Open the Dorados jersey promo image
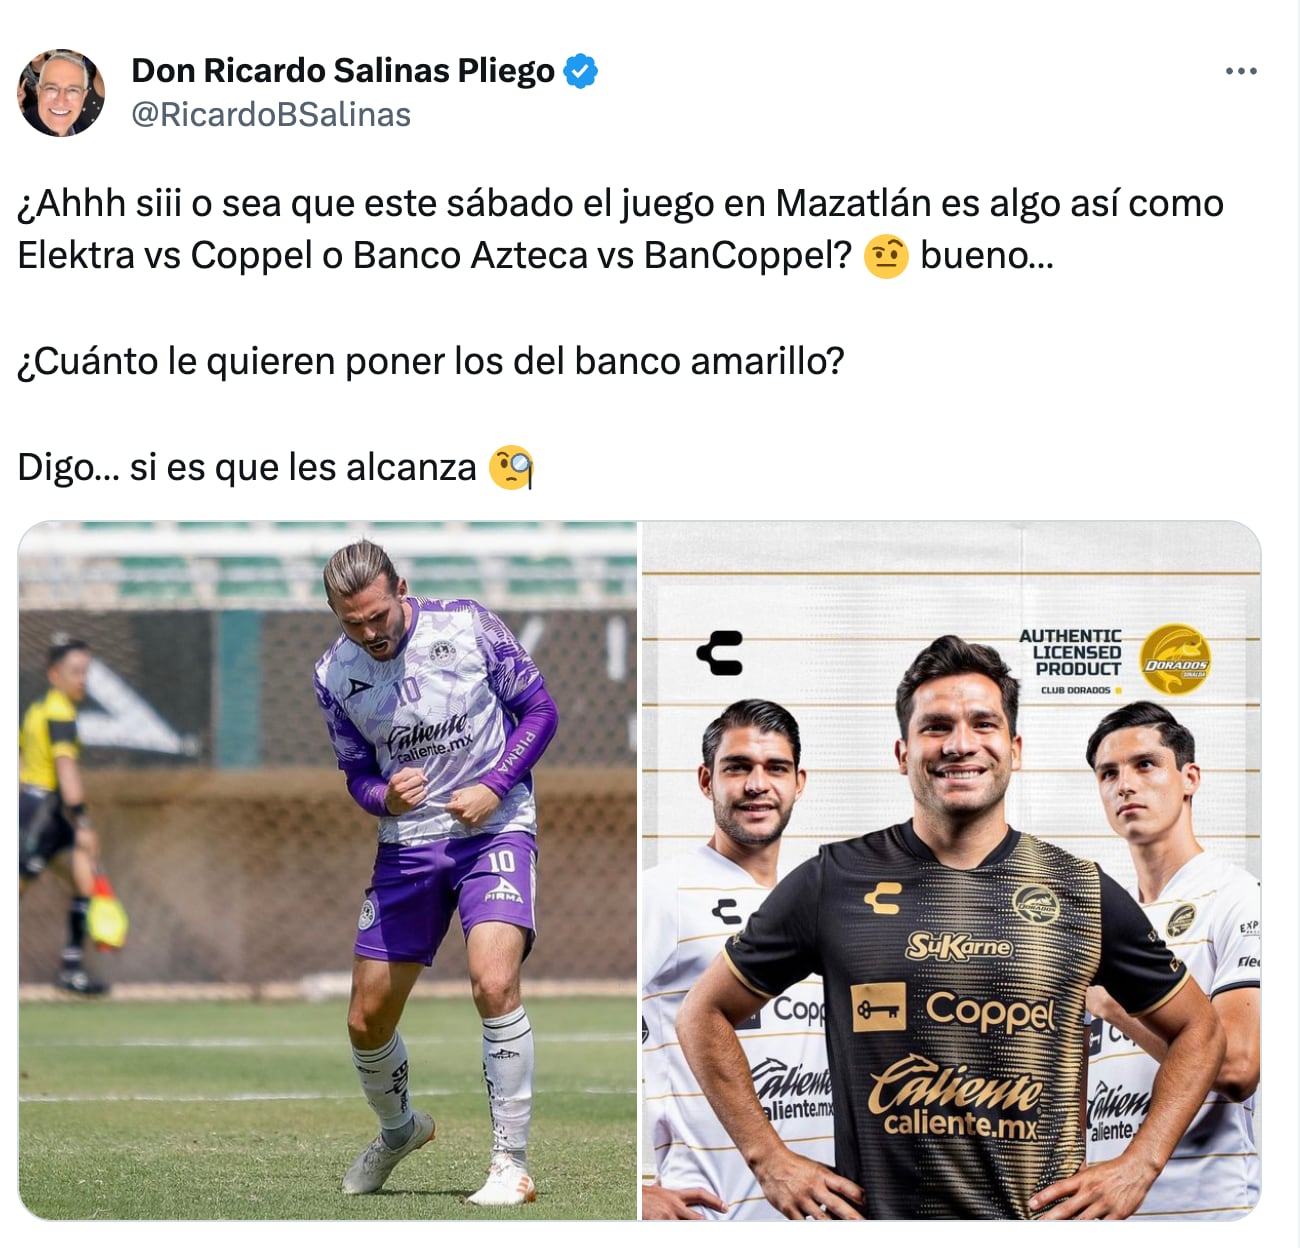The width and height of the screenshot is (1300, 1248). [951, 870]
